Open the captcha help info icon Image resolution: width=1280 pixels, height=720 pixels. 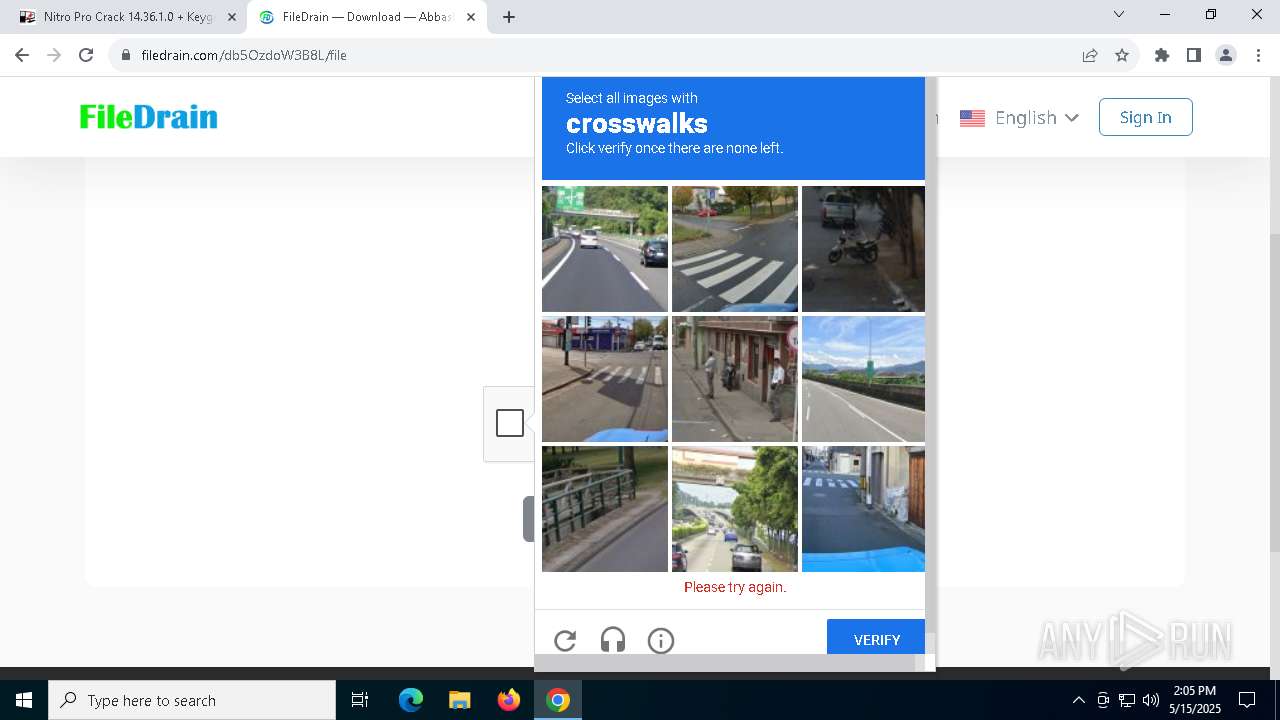coord(661,640)
